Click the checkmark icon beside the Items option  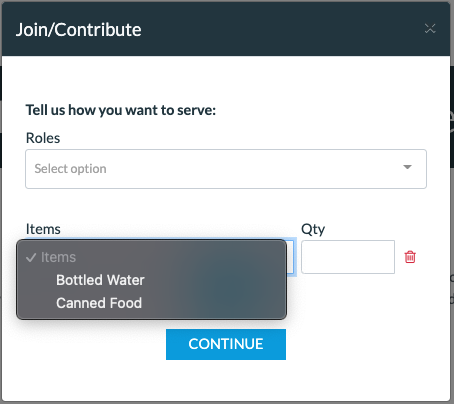[x=31, y=257]
